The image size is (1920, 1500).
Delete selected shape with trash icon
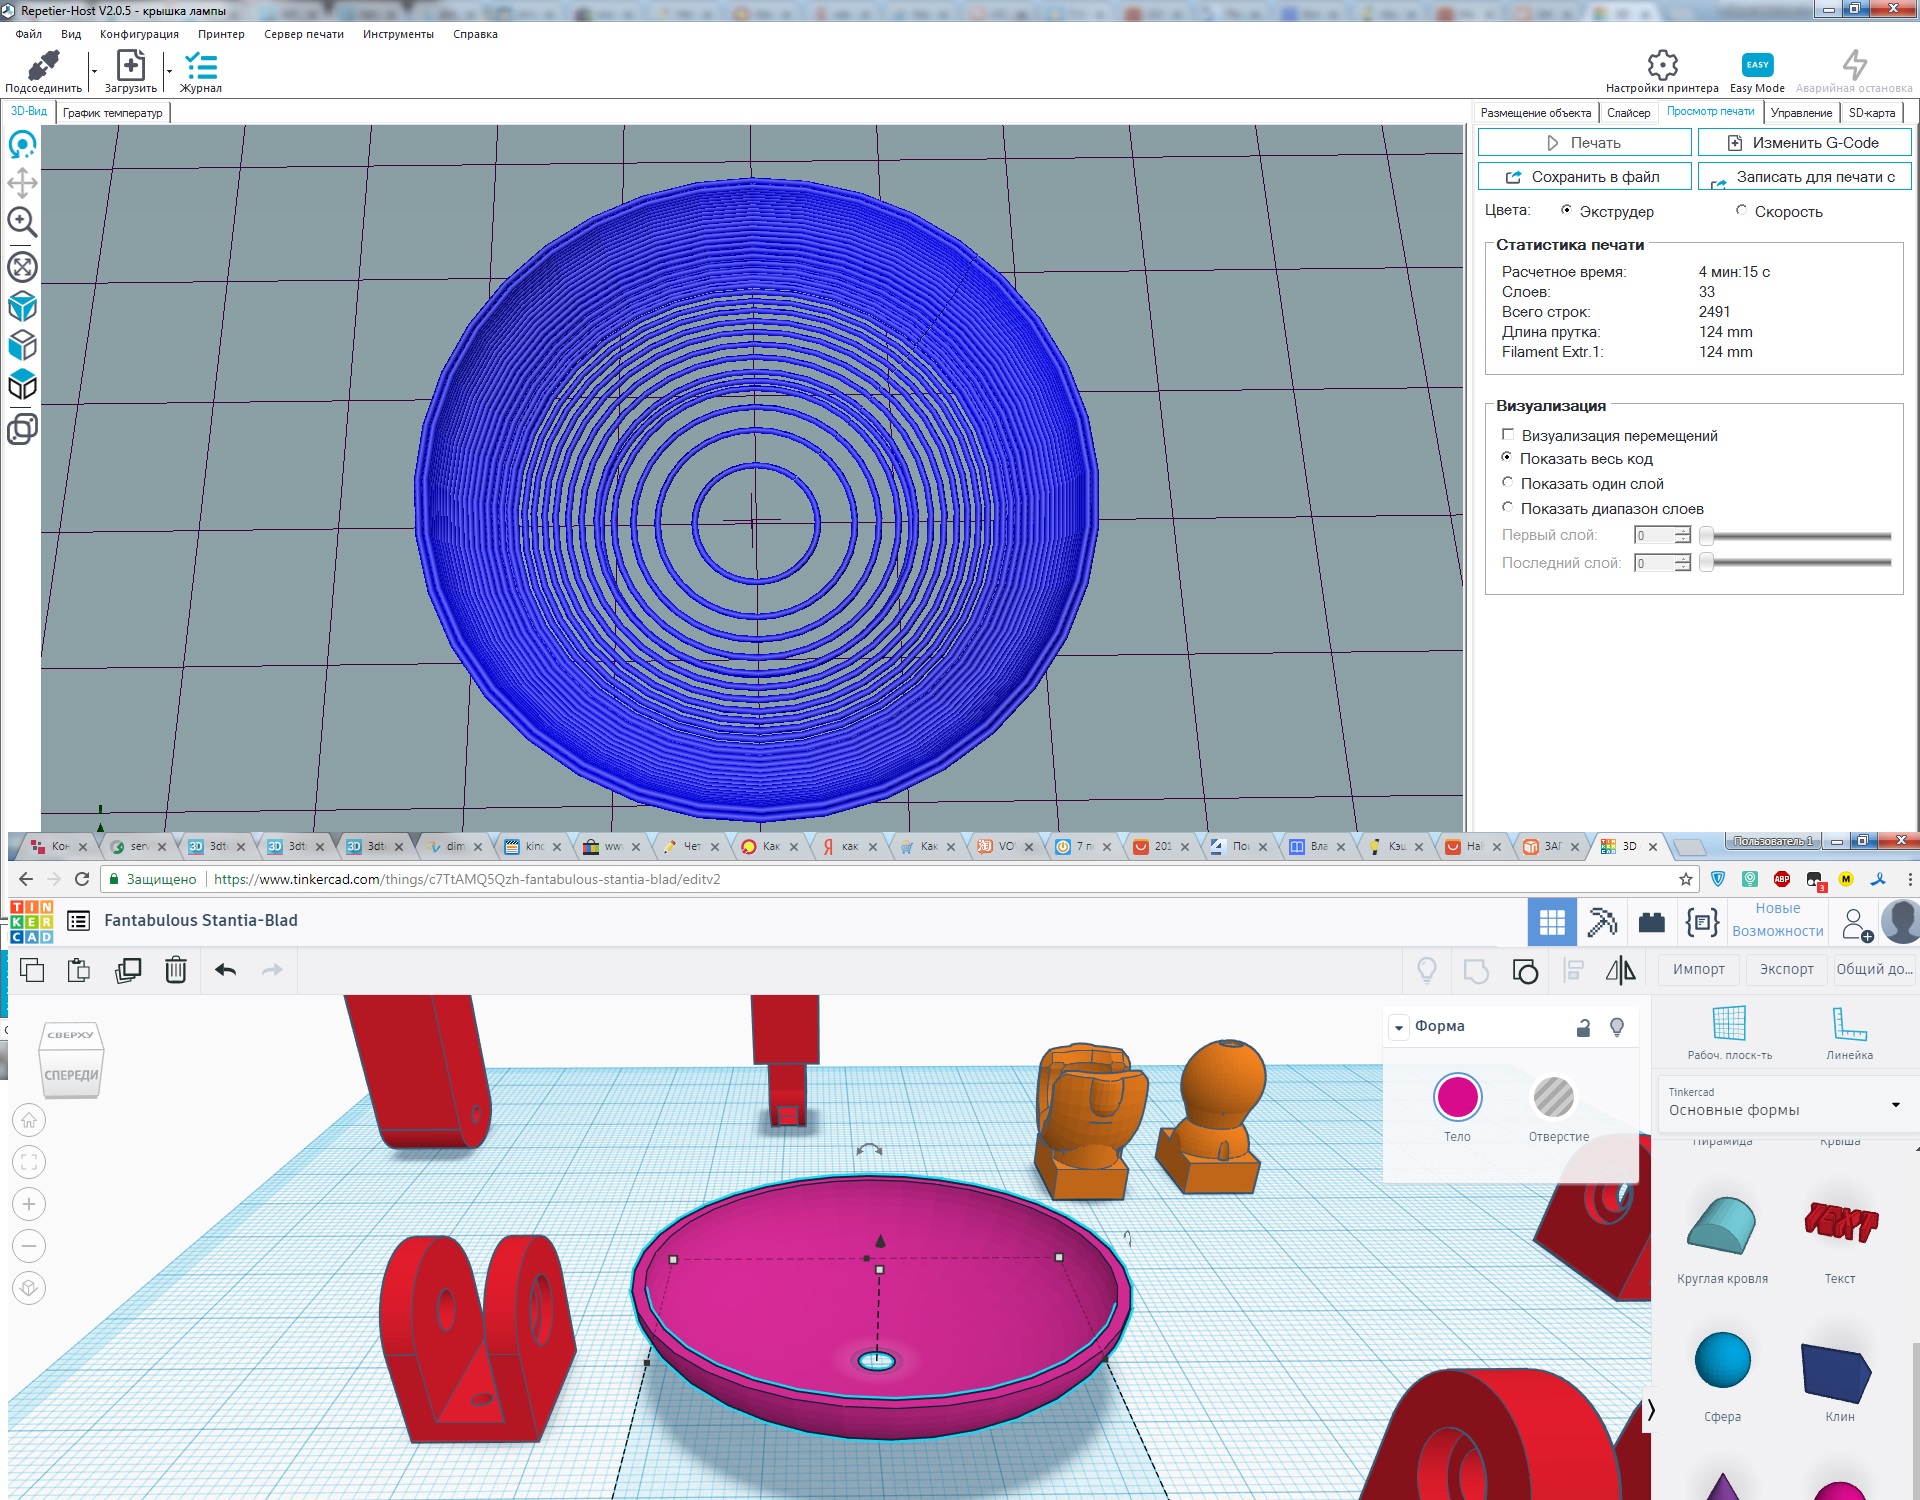176,970
